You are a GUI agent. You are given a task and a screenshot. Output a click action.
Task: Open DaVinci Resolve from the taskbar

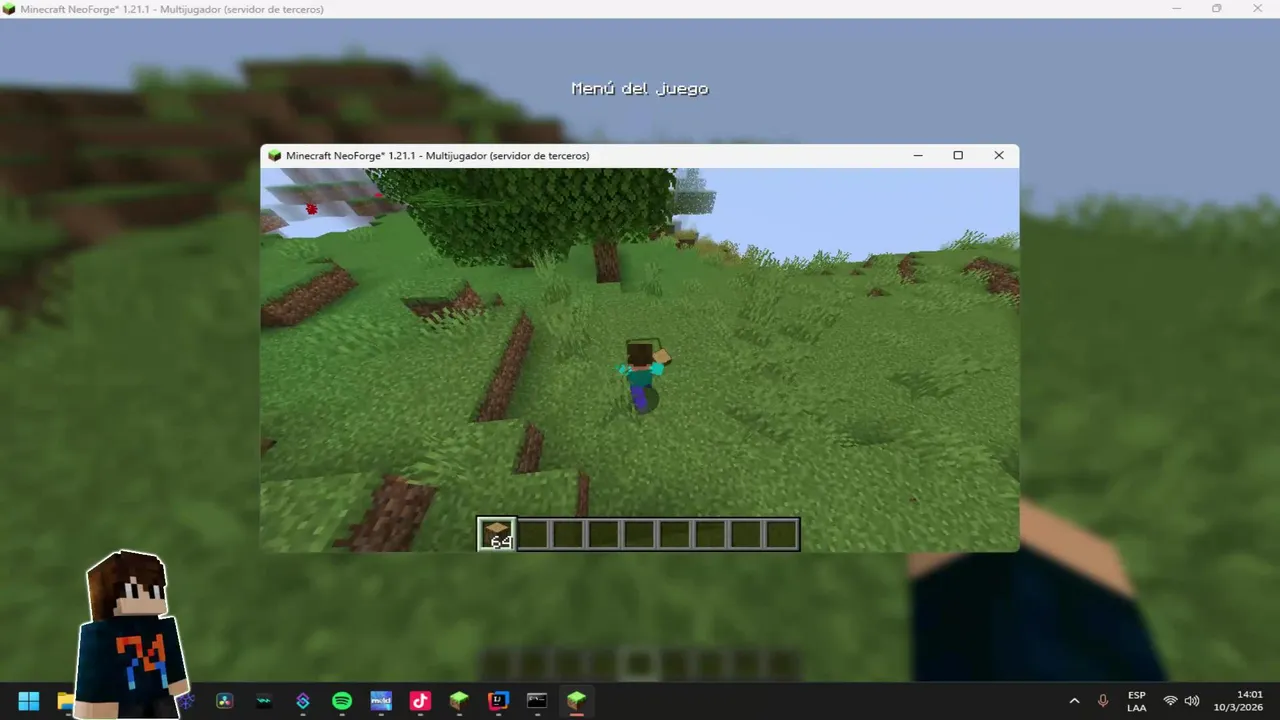tap(225, 701)
